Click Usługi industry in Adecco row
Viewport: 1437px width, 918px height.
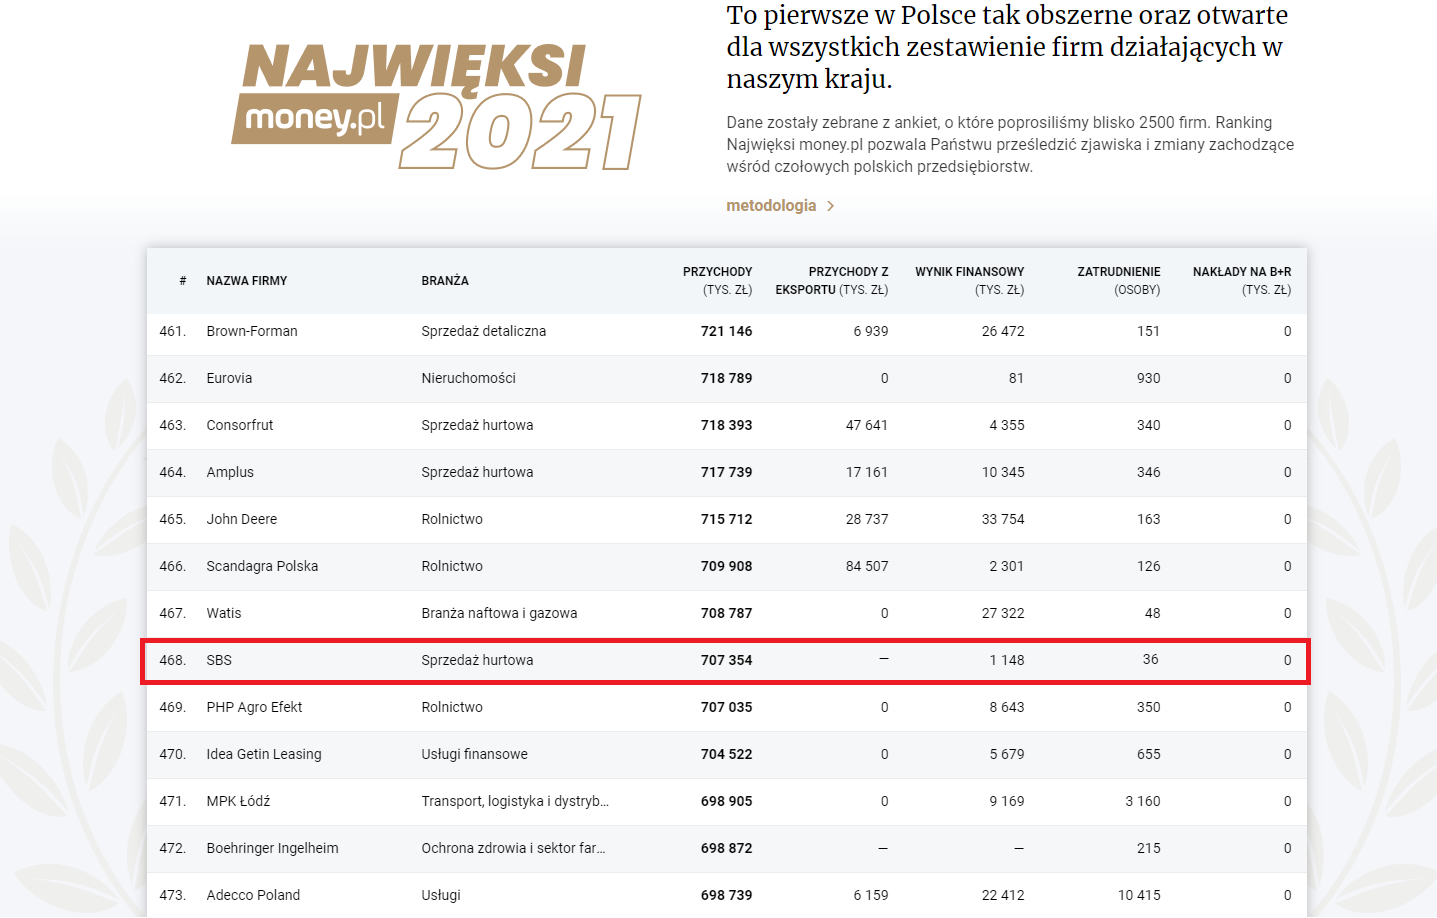(441, 895)
